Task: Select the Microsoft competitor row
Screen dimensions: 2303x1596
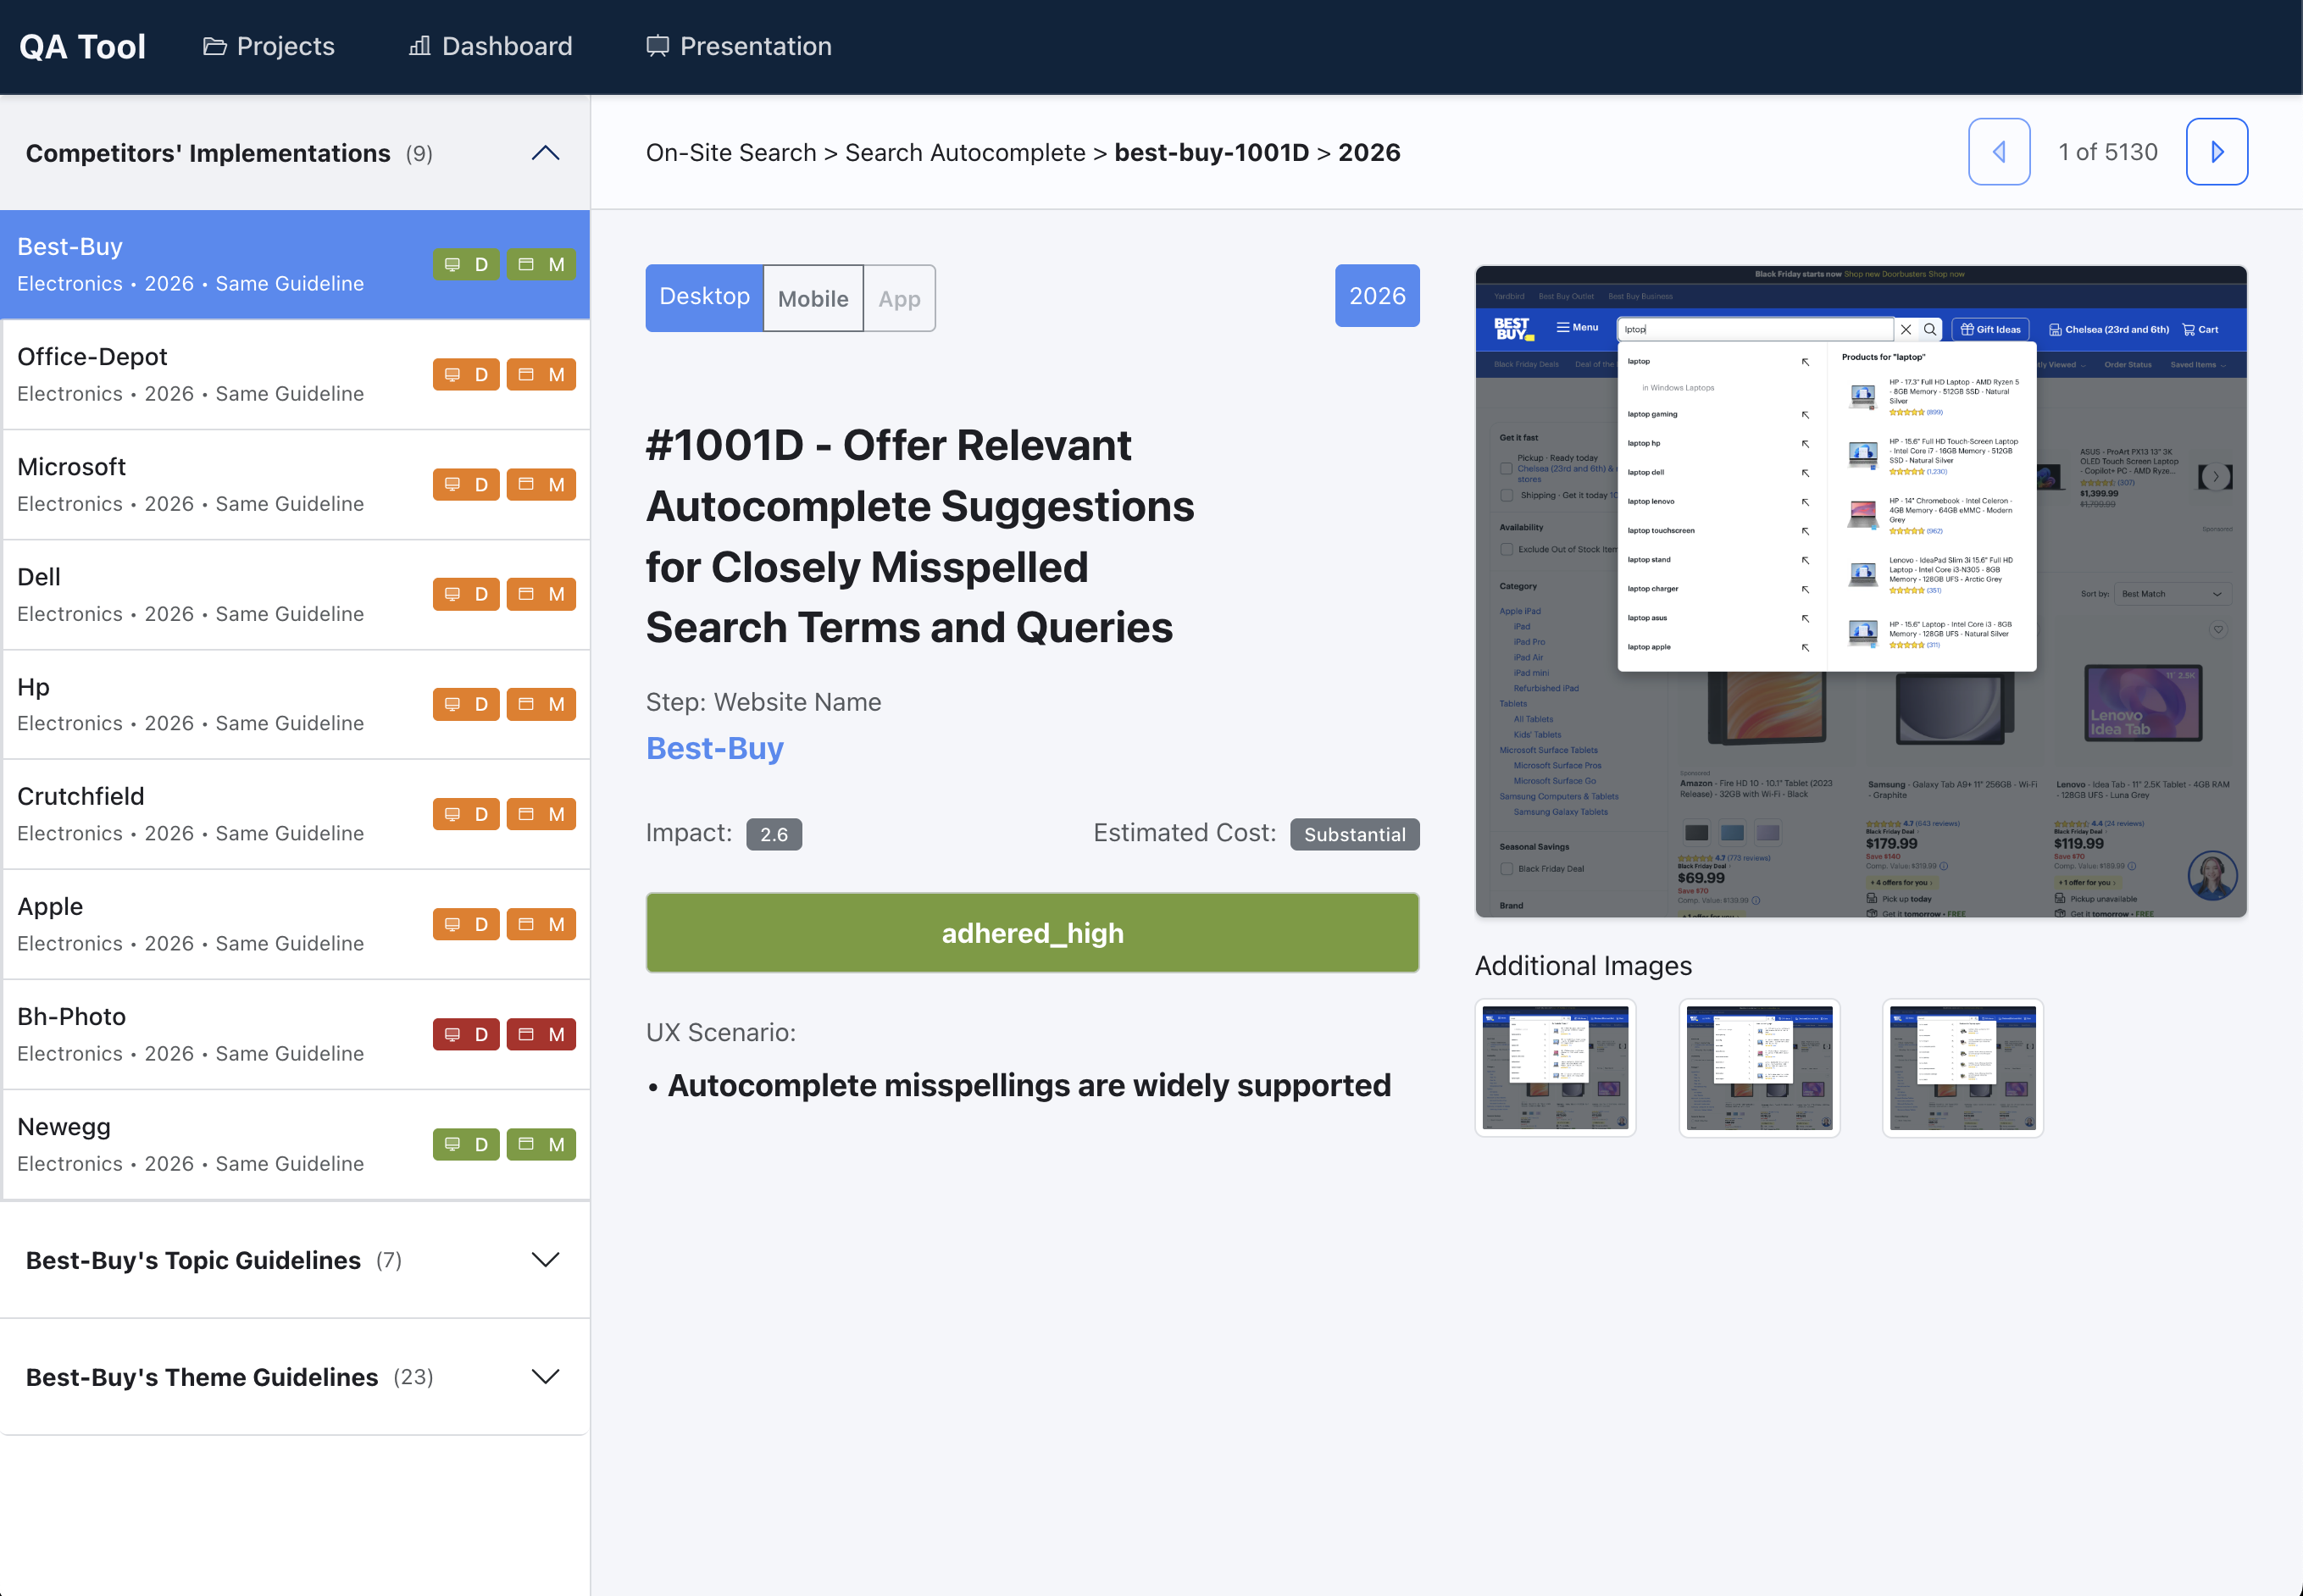Action: click(295, 485)
